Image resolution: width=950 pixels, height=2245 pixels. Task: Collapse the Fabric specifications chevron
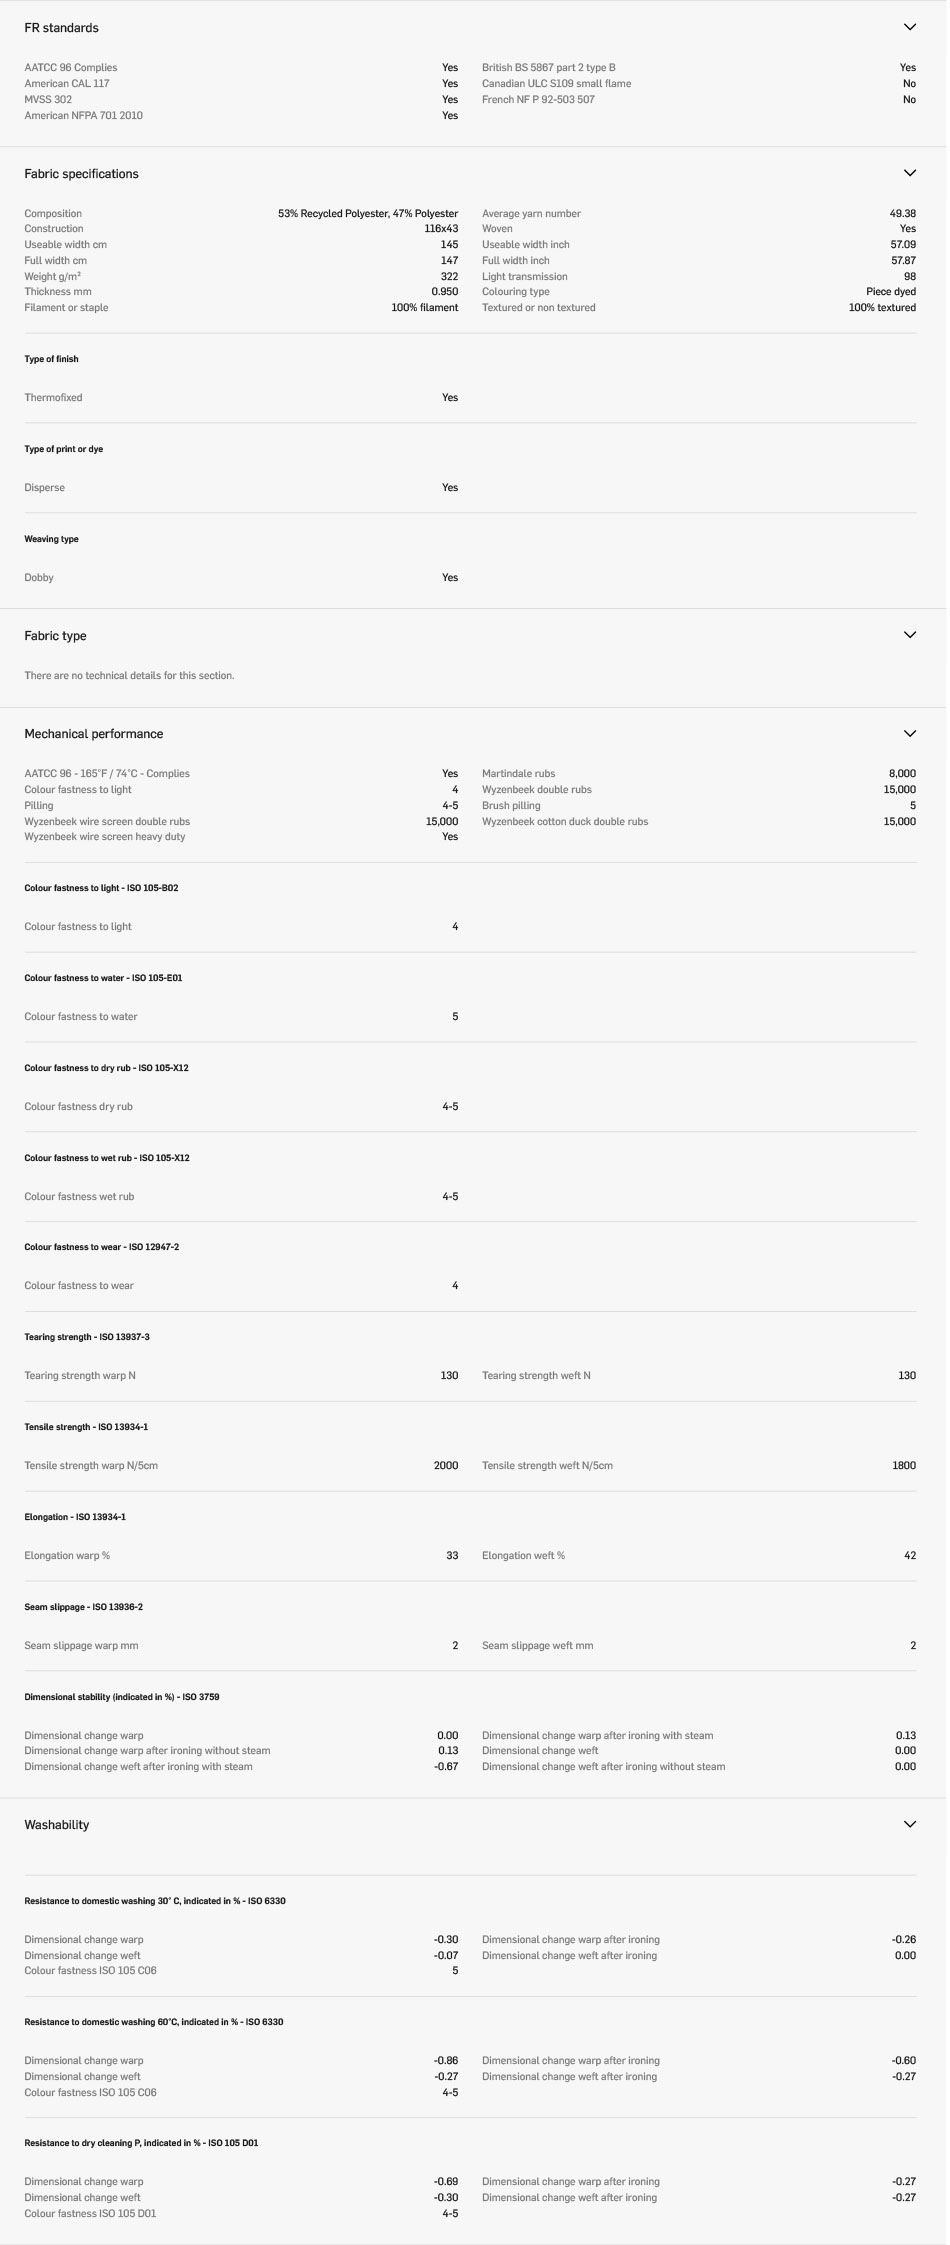click(x=909, y=173)
